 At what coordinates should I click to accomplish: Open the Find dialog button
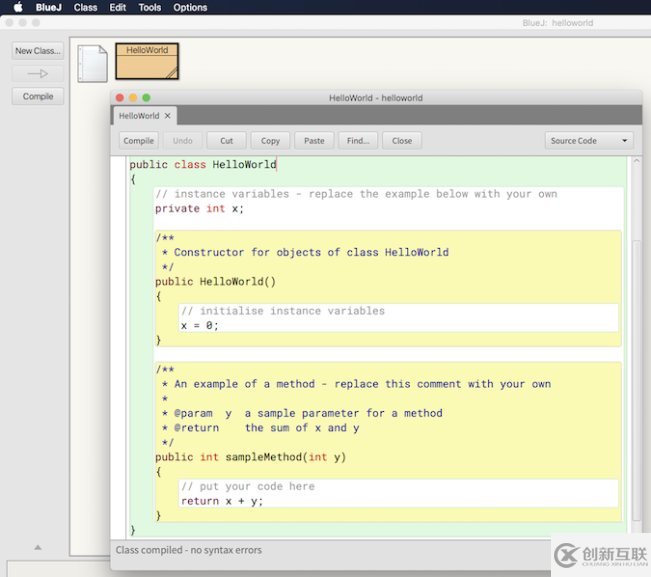pyautogui.click(x=358, y=141)
